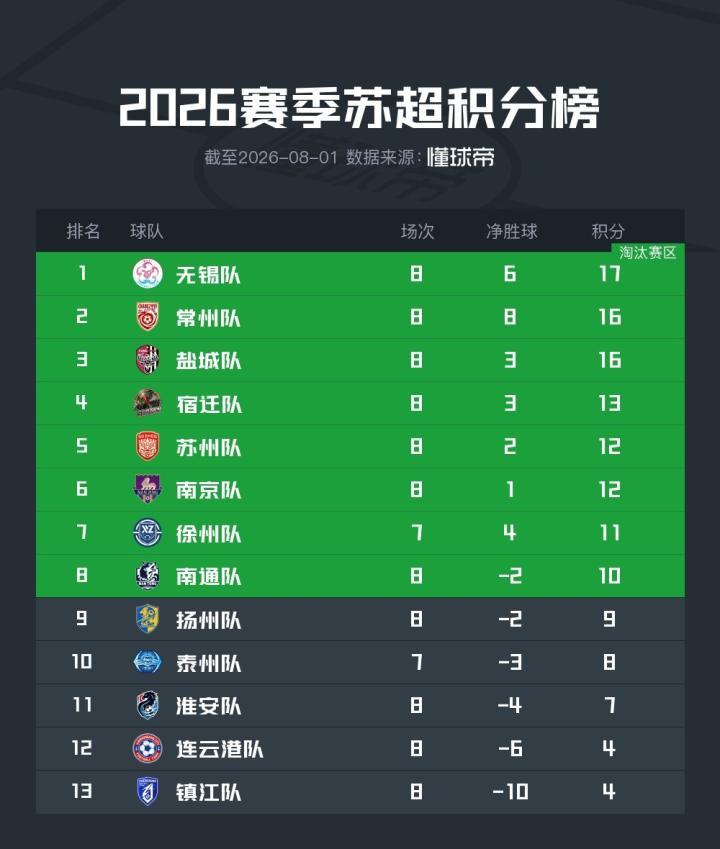Select the 连云港队 soccer ball badge
The width and height of the screenshot is (720, 849).
pyautogui.click(x=147, y=748)
